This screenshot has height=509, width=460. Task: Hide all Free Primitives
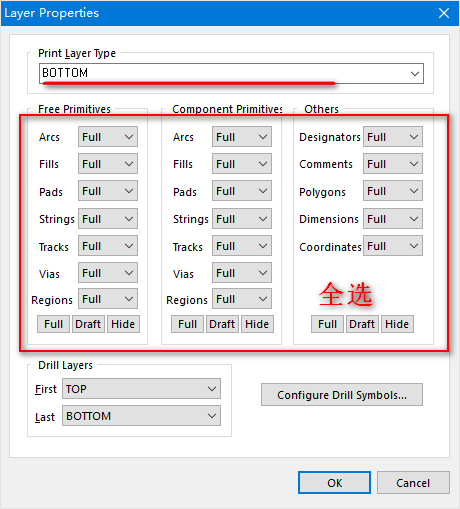pyautogui.click(x=123, y=324)
